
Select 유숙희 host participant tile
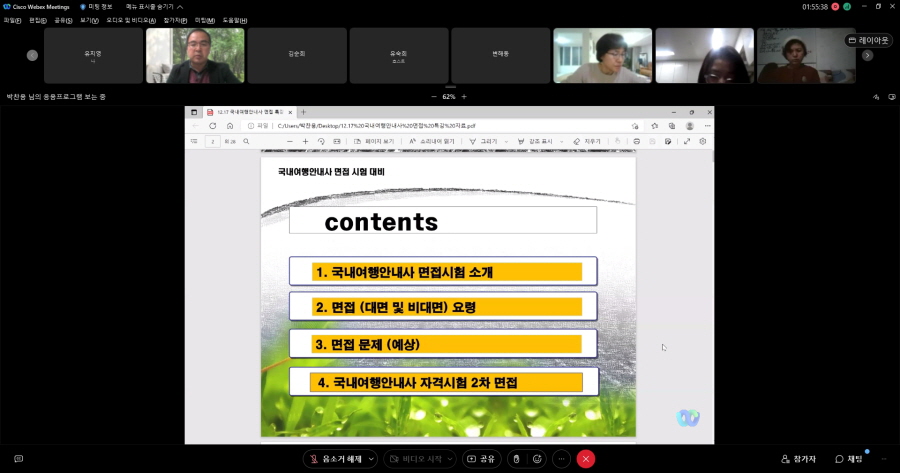(399, 56)
